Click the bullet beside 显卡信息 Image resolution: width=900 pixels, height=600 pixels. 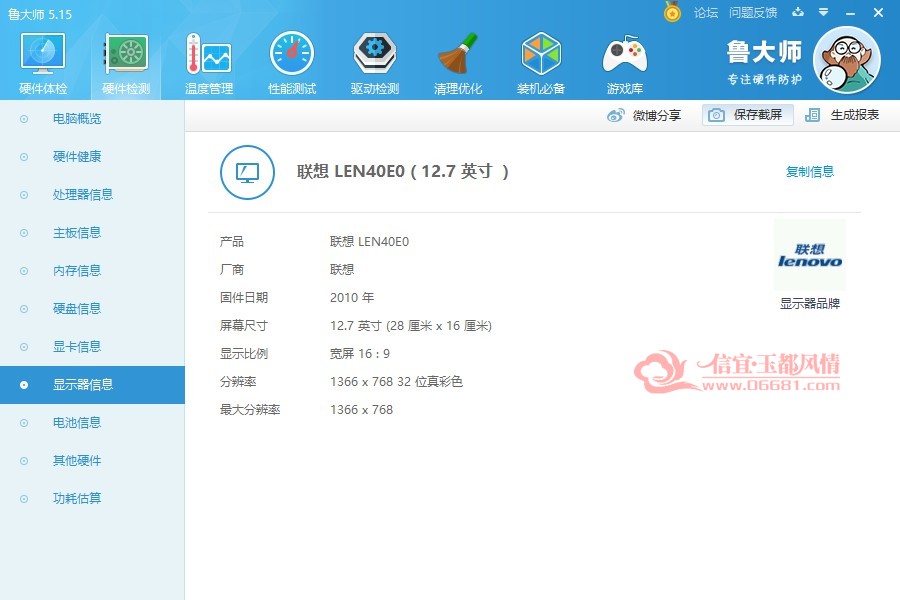pos(24,347)
